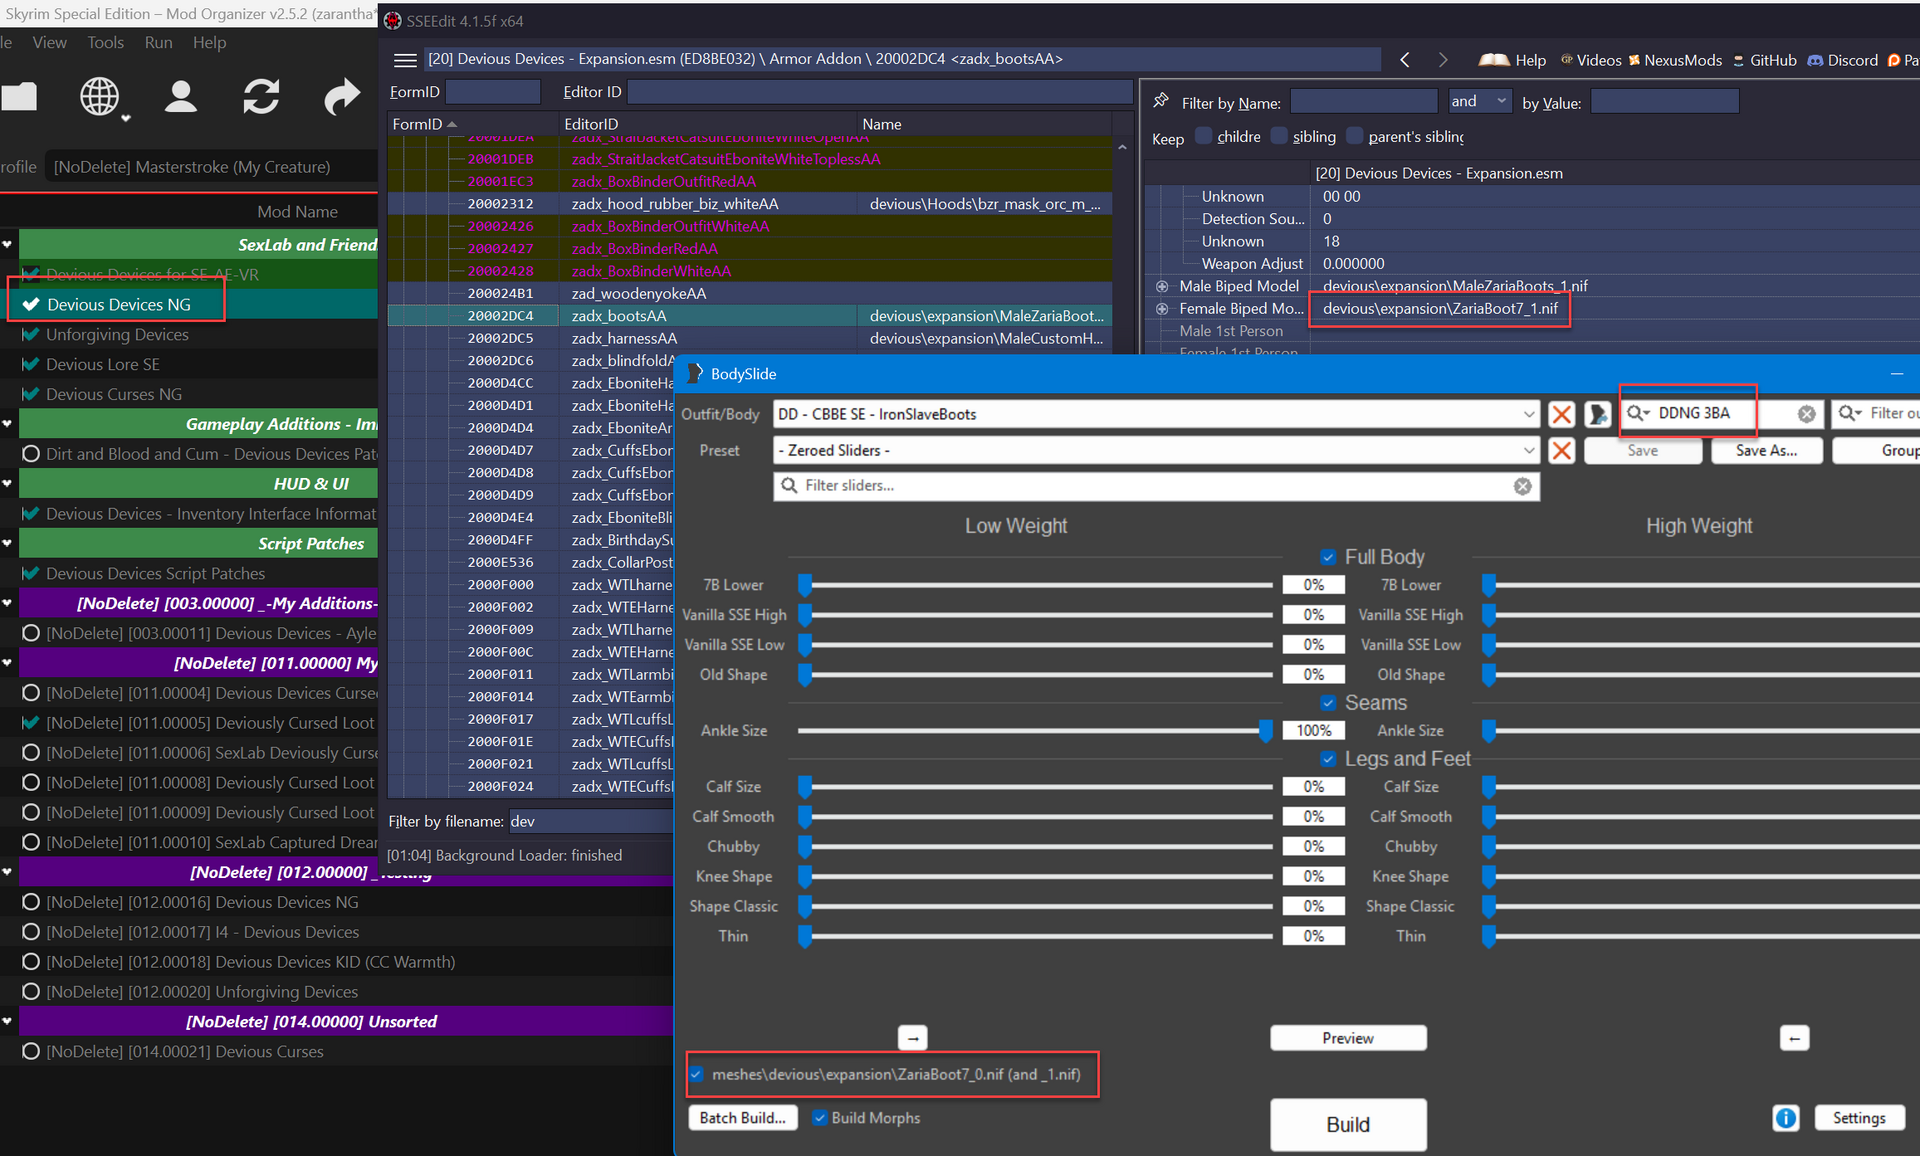Open the GitHub link in SSEEdit

1765,60
